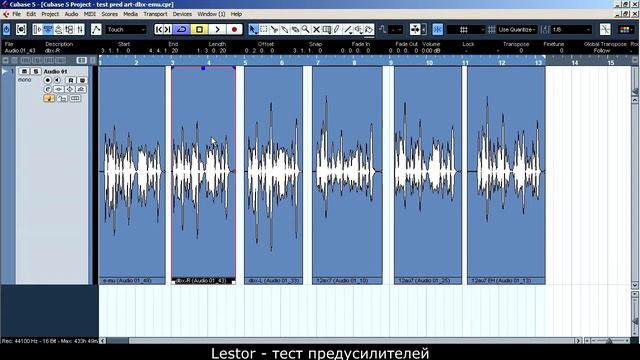Click the horizontal scrollbar right arrow
The image size is (640, 360).
578,340
